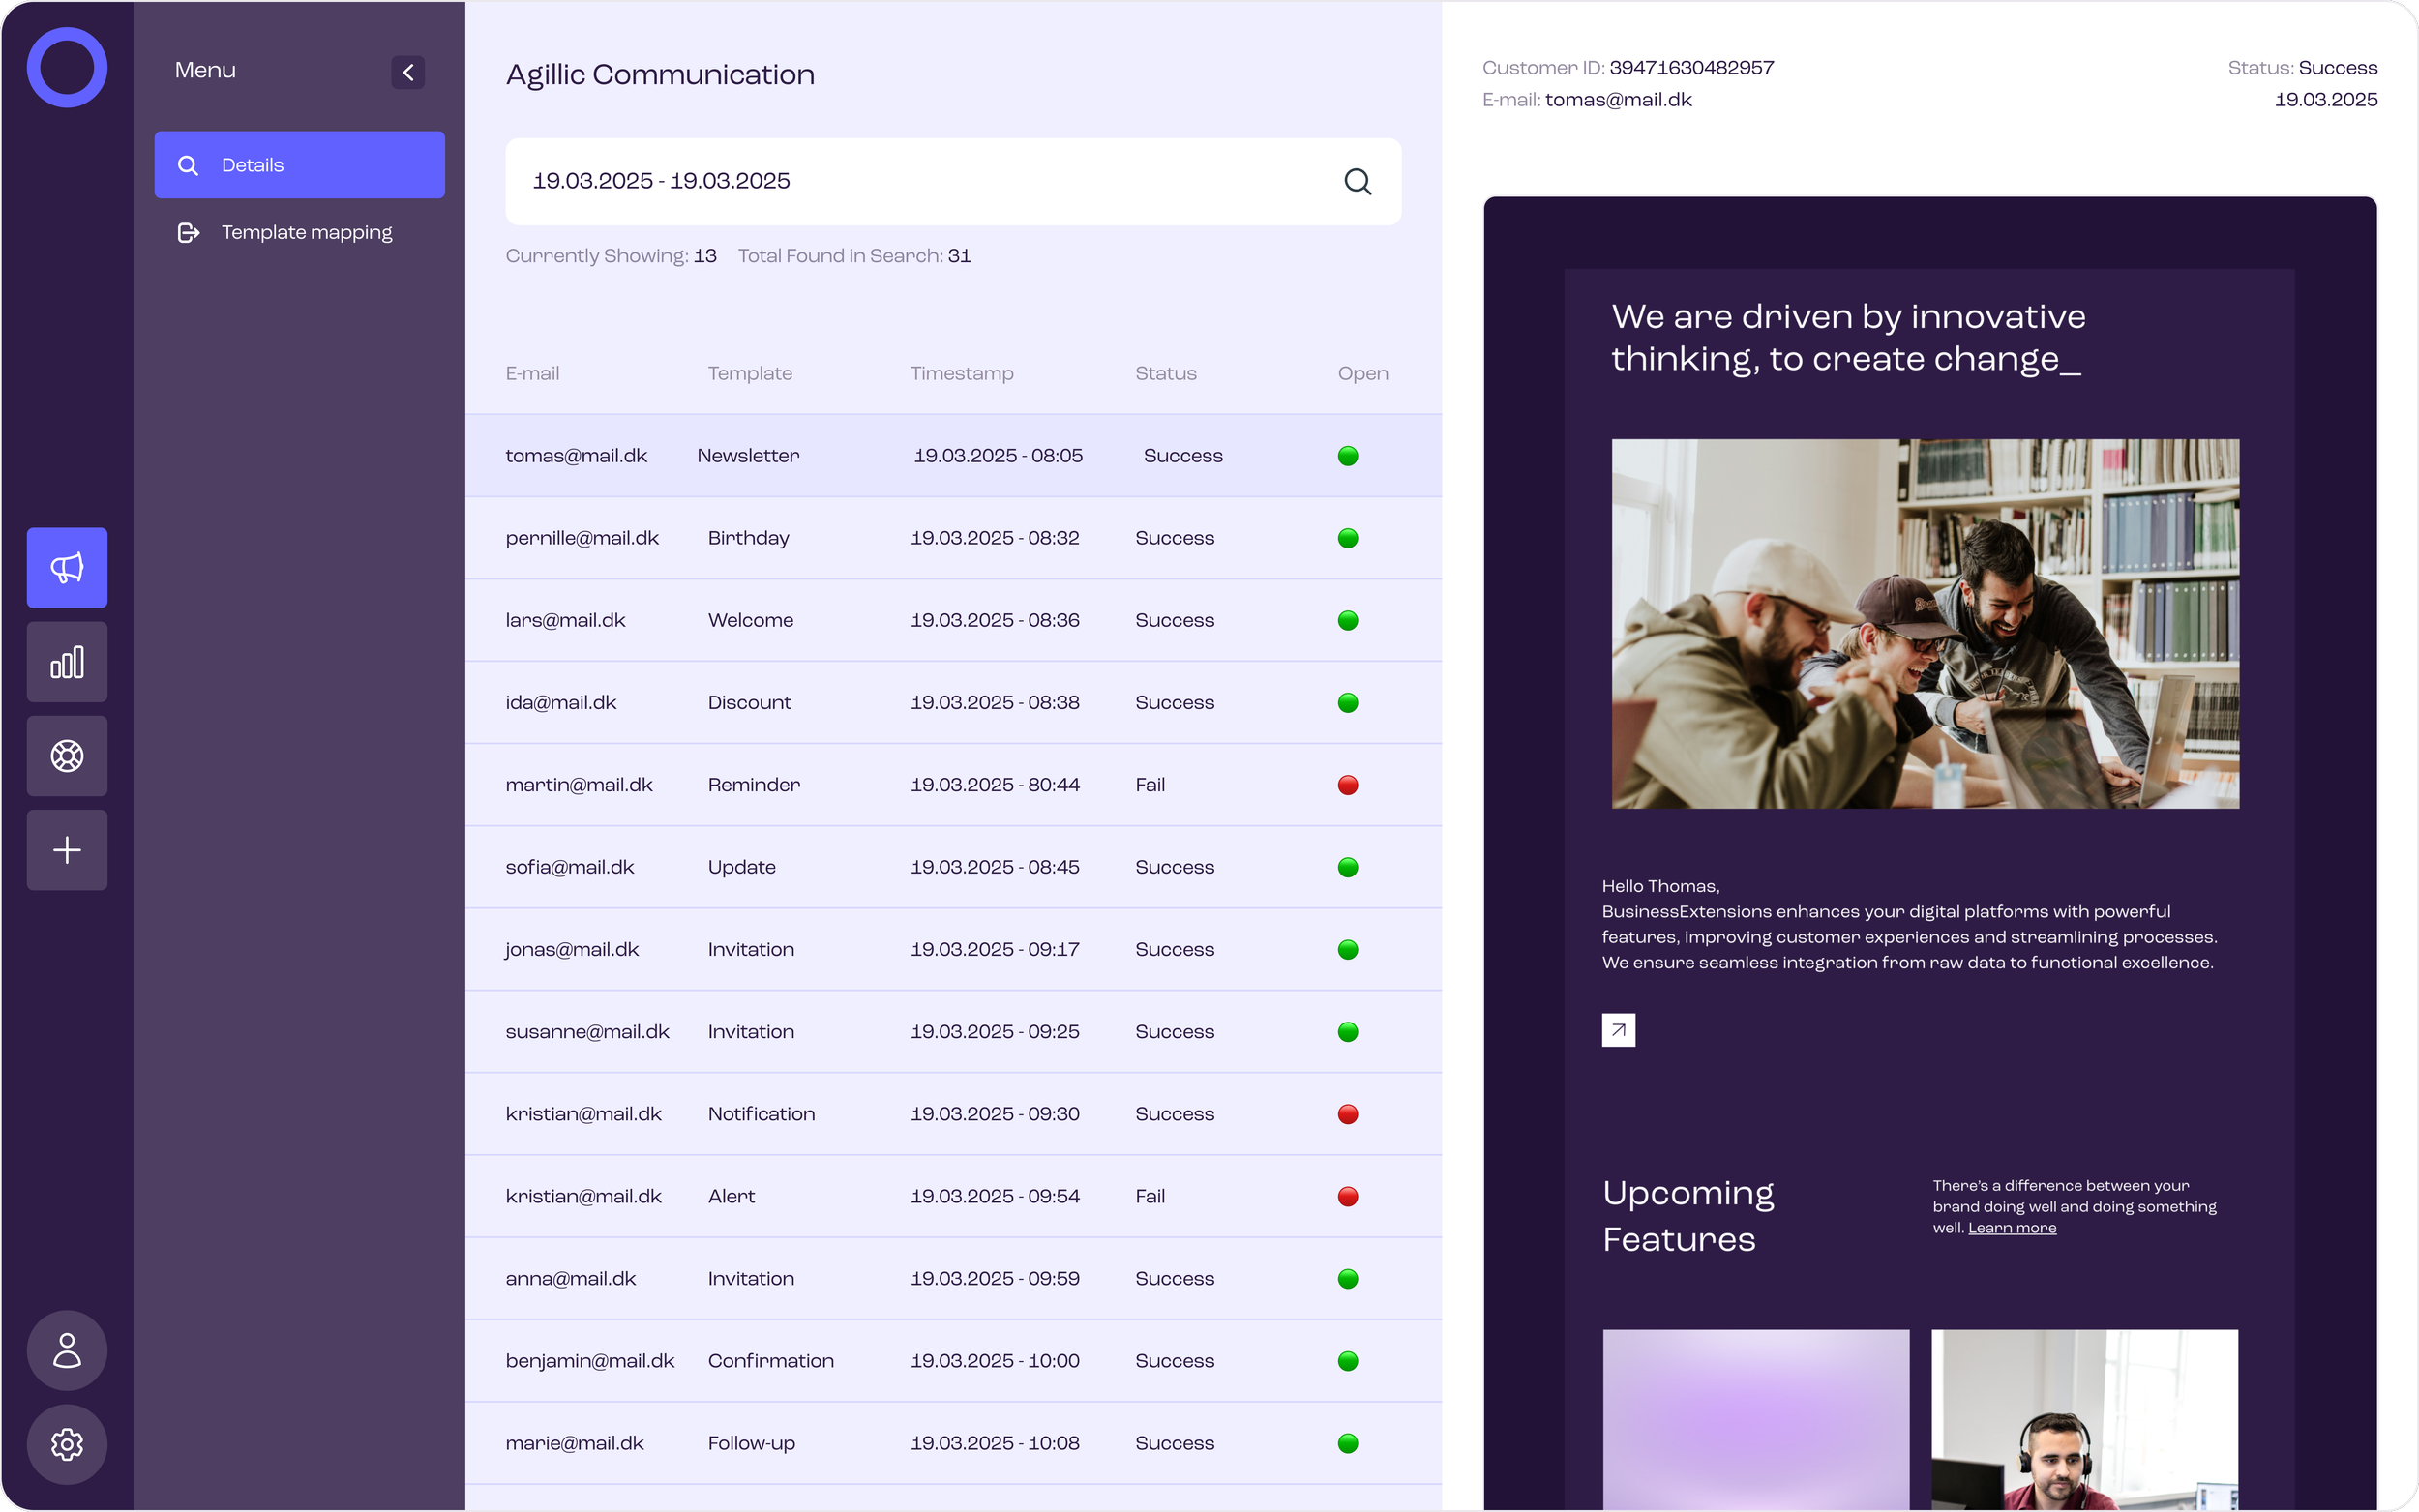
Task: Expand the Template column header options
Action: tap(750, 373)
